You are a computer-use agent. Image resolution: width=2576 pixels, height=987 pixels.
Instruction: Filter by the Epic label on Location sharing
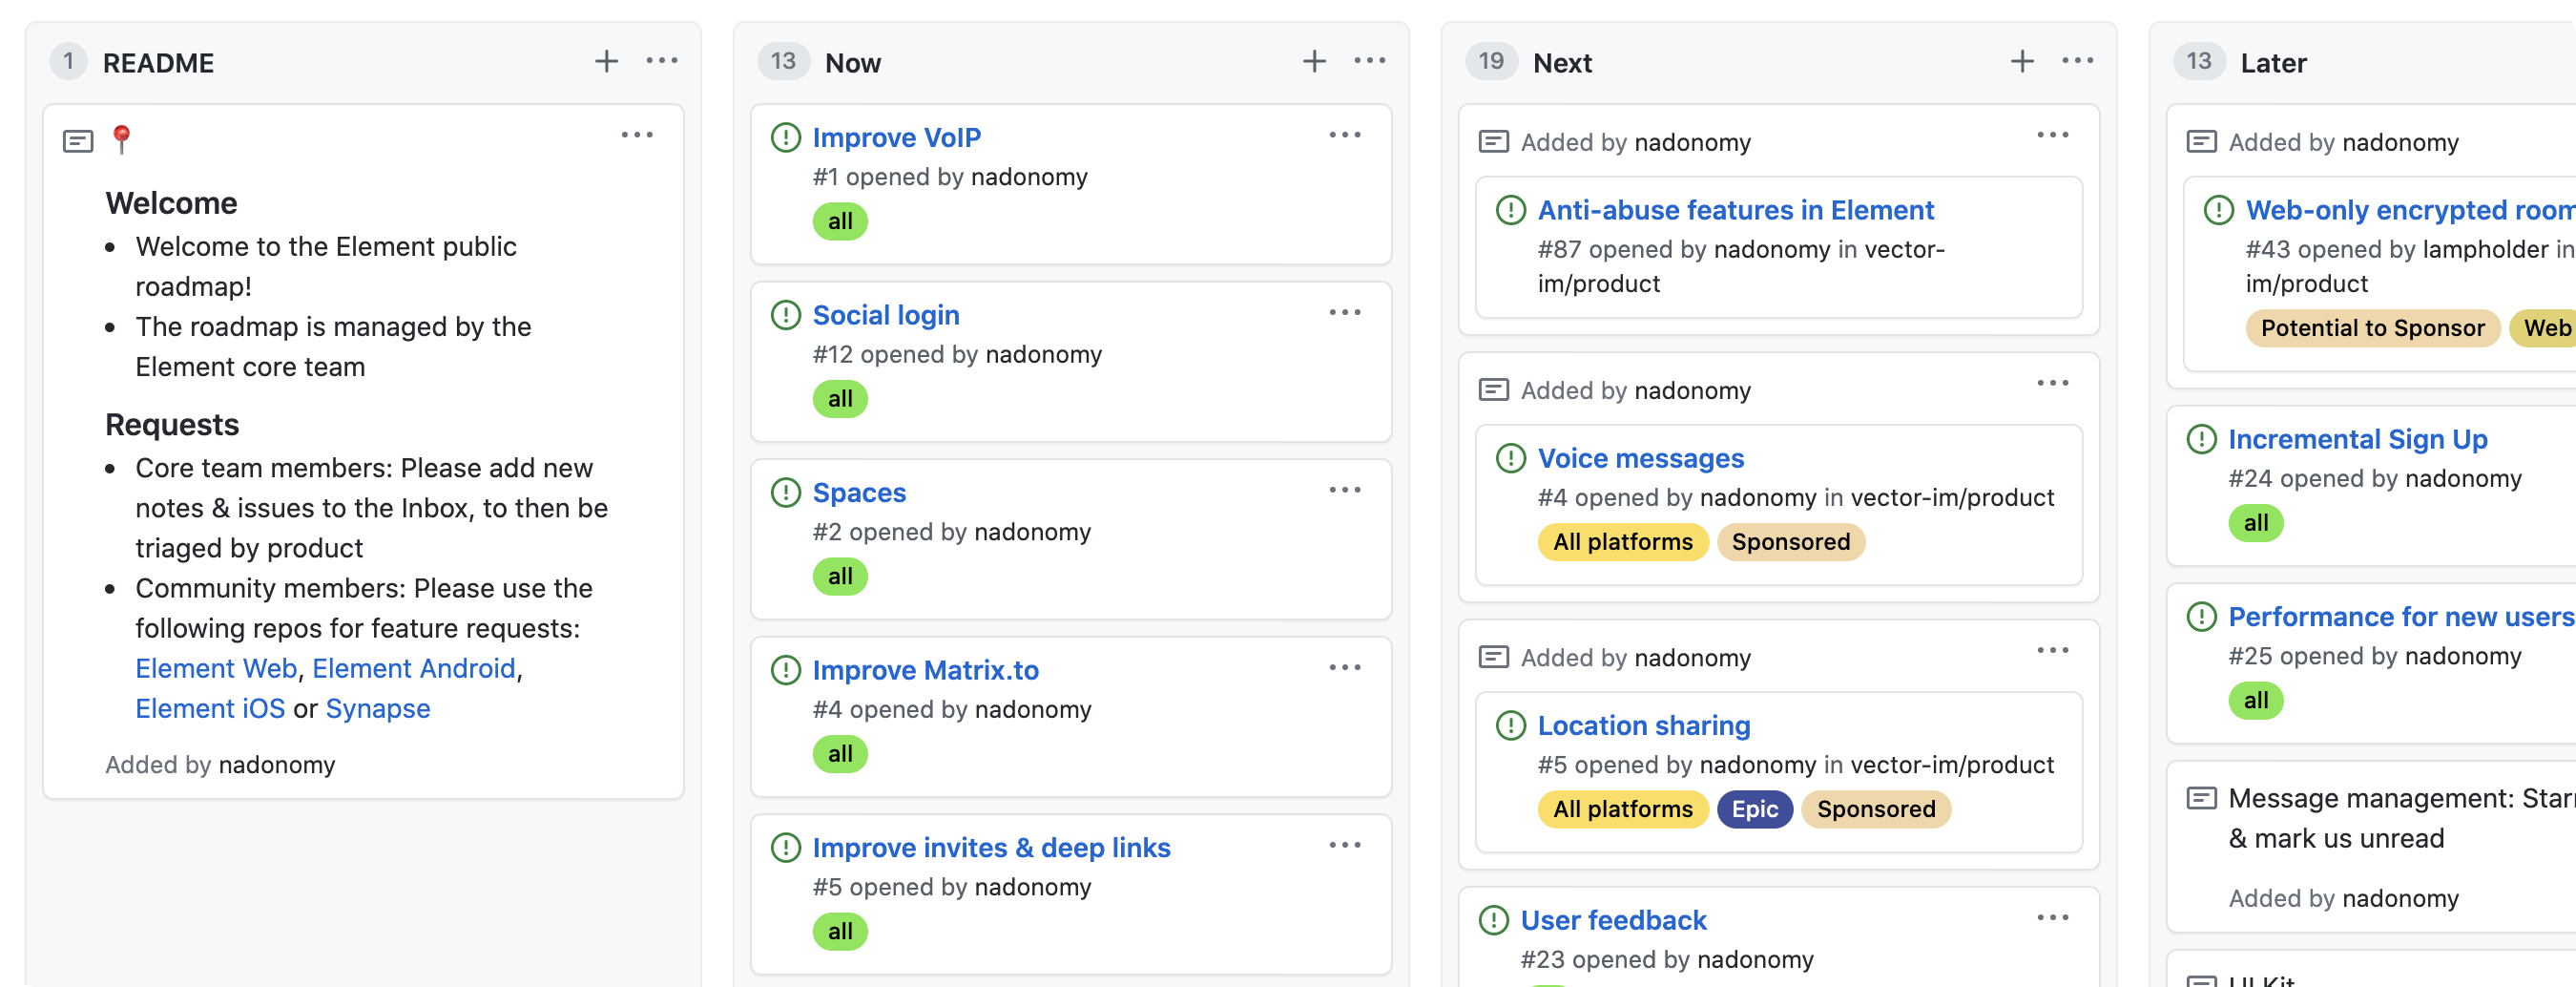[x=1754, y=809]
